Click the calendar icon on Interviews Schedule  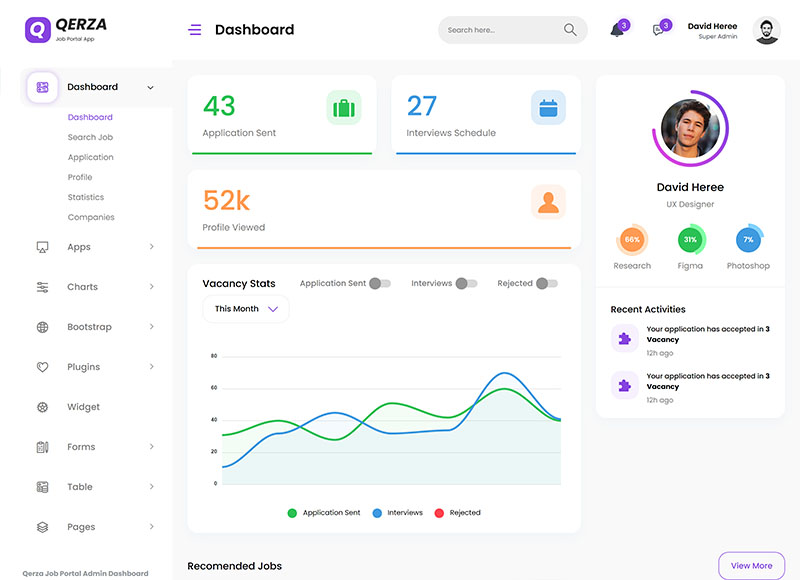(x=548, y=108)
